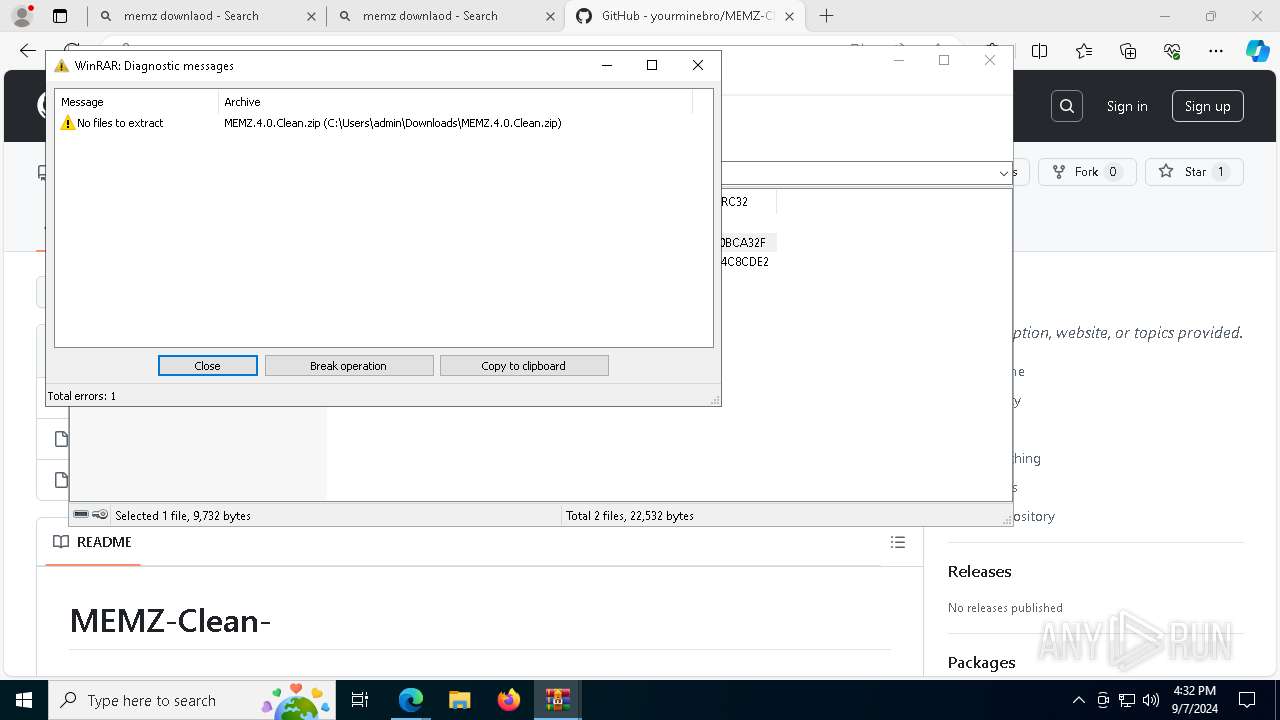Click the network tray icon
The height and width of the screenshot is (720, 1280).
coord(1127,700)
